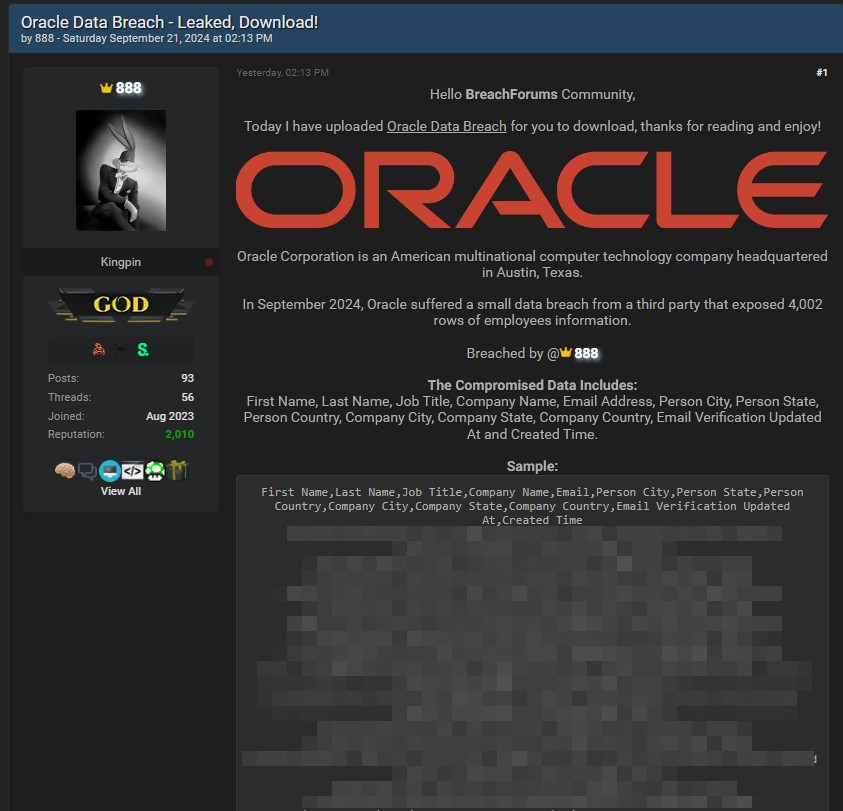Open View All awards link
Viewport: 843px width, 811px height.
[121, 491]
